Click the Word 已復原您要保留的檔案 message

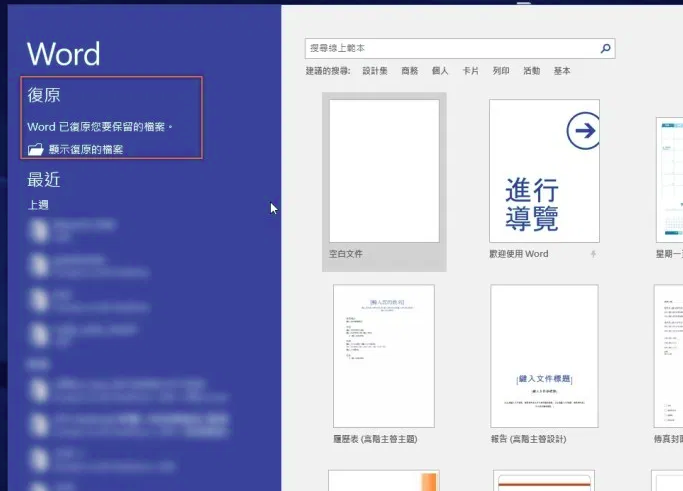coord(99,127)
